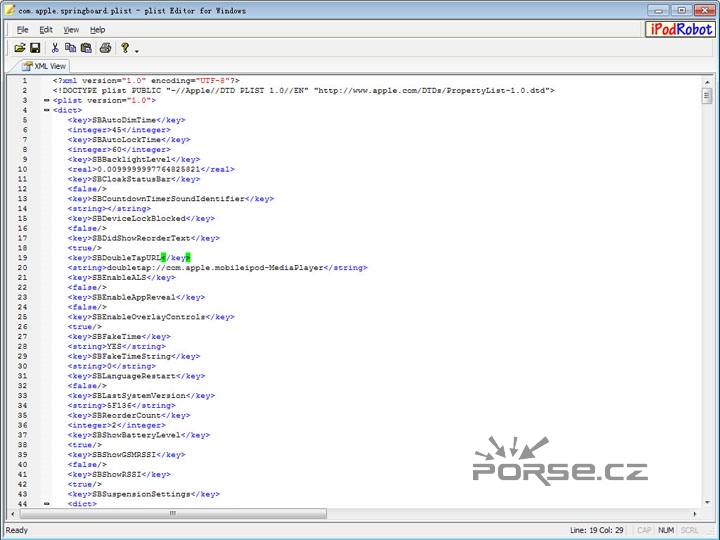Viewport: 720px width, 540px height.
Task: Click the SBCountdownTimerSoundIdentifier key text
Action: tap(168, 199)
